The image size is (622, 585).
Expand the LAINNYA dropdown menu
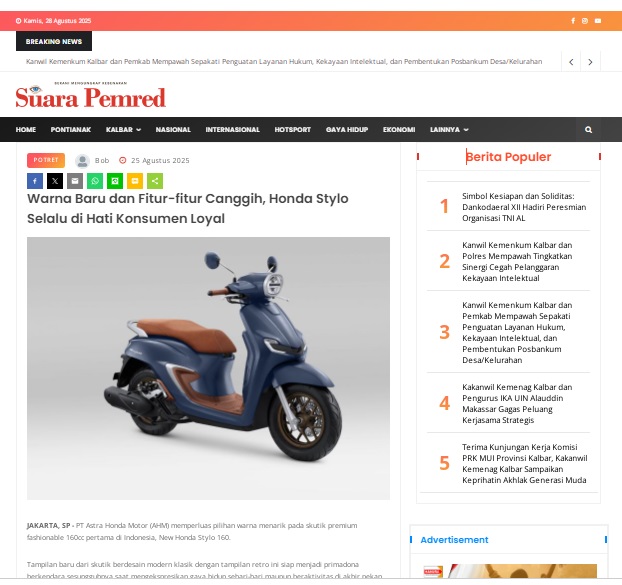click(449, 130)
